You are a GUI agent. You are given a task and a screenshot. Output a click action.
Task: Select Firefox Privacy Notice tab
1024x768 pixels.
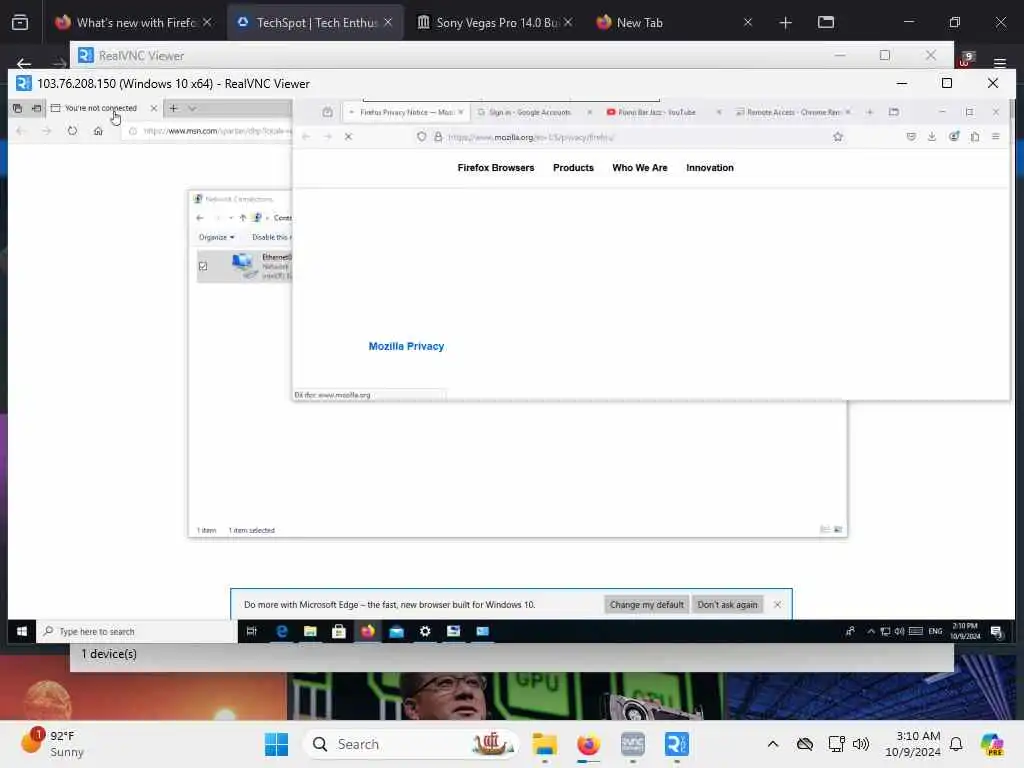406,112
